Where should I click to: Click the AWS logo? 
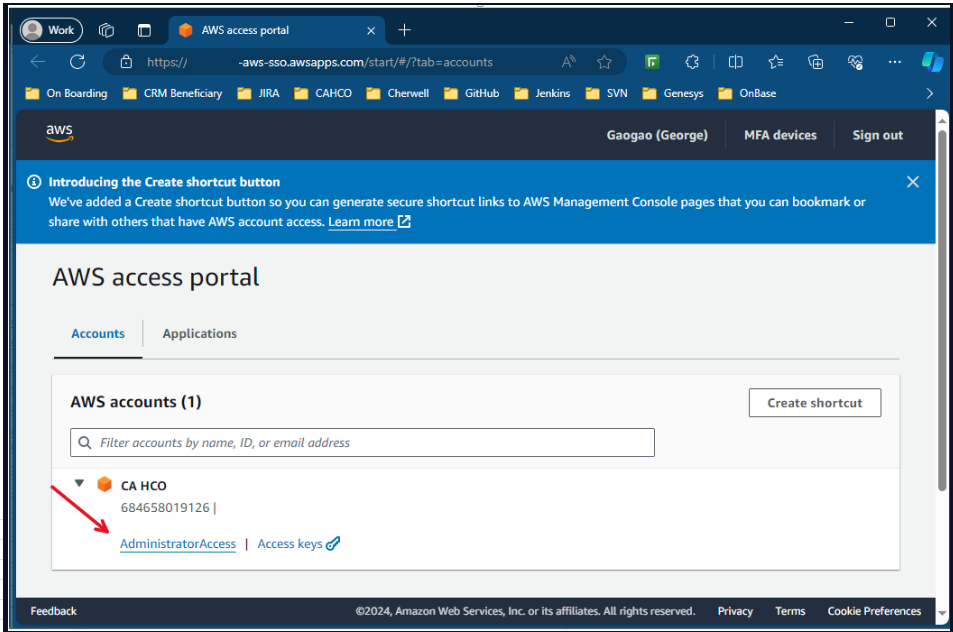(59, 132)
